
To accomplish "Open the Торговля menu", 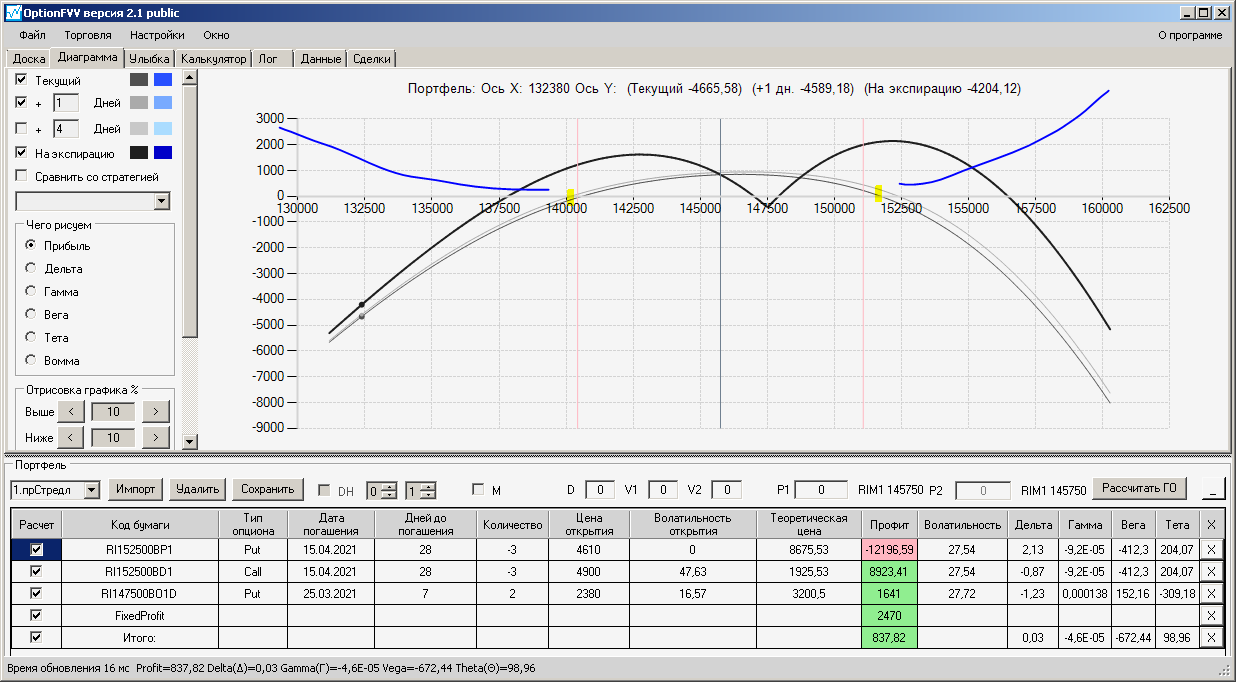I will 88,35.
